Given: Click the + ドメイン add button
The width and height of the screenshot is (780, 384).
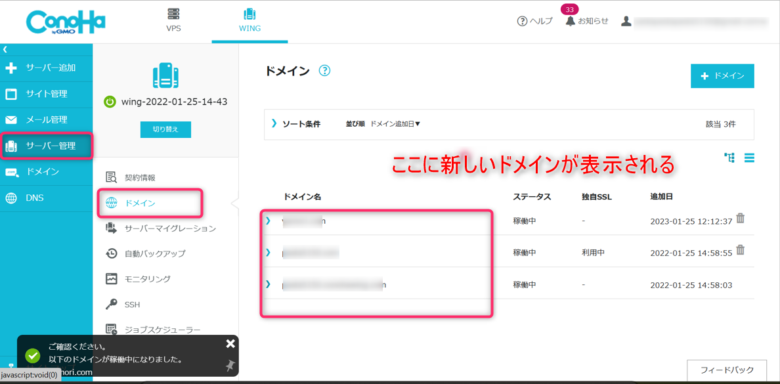Looking at the screenshot, I should point(722,76).
